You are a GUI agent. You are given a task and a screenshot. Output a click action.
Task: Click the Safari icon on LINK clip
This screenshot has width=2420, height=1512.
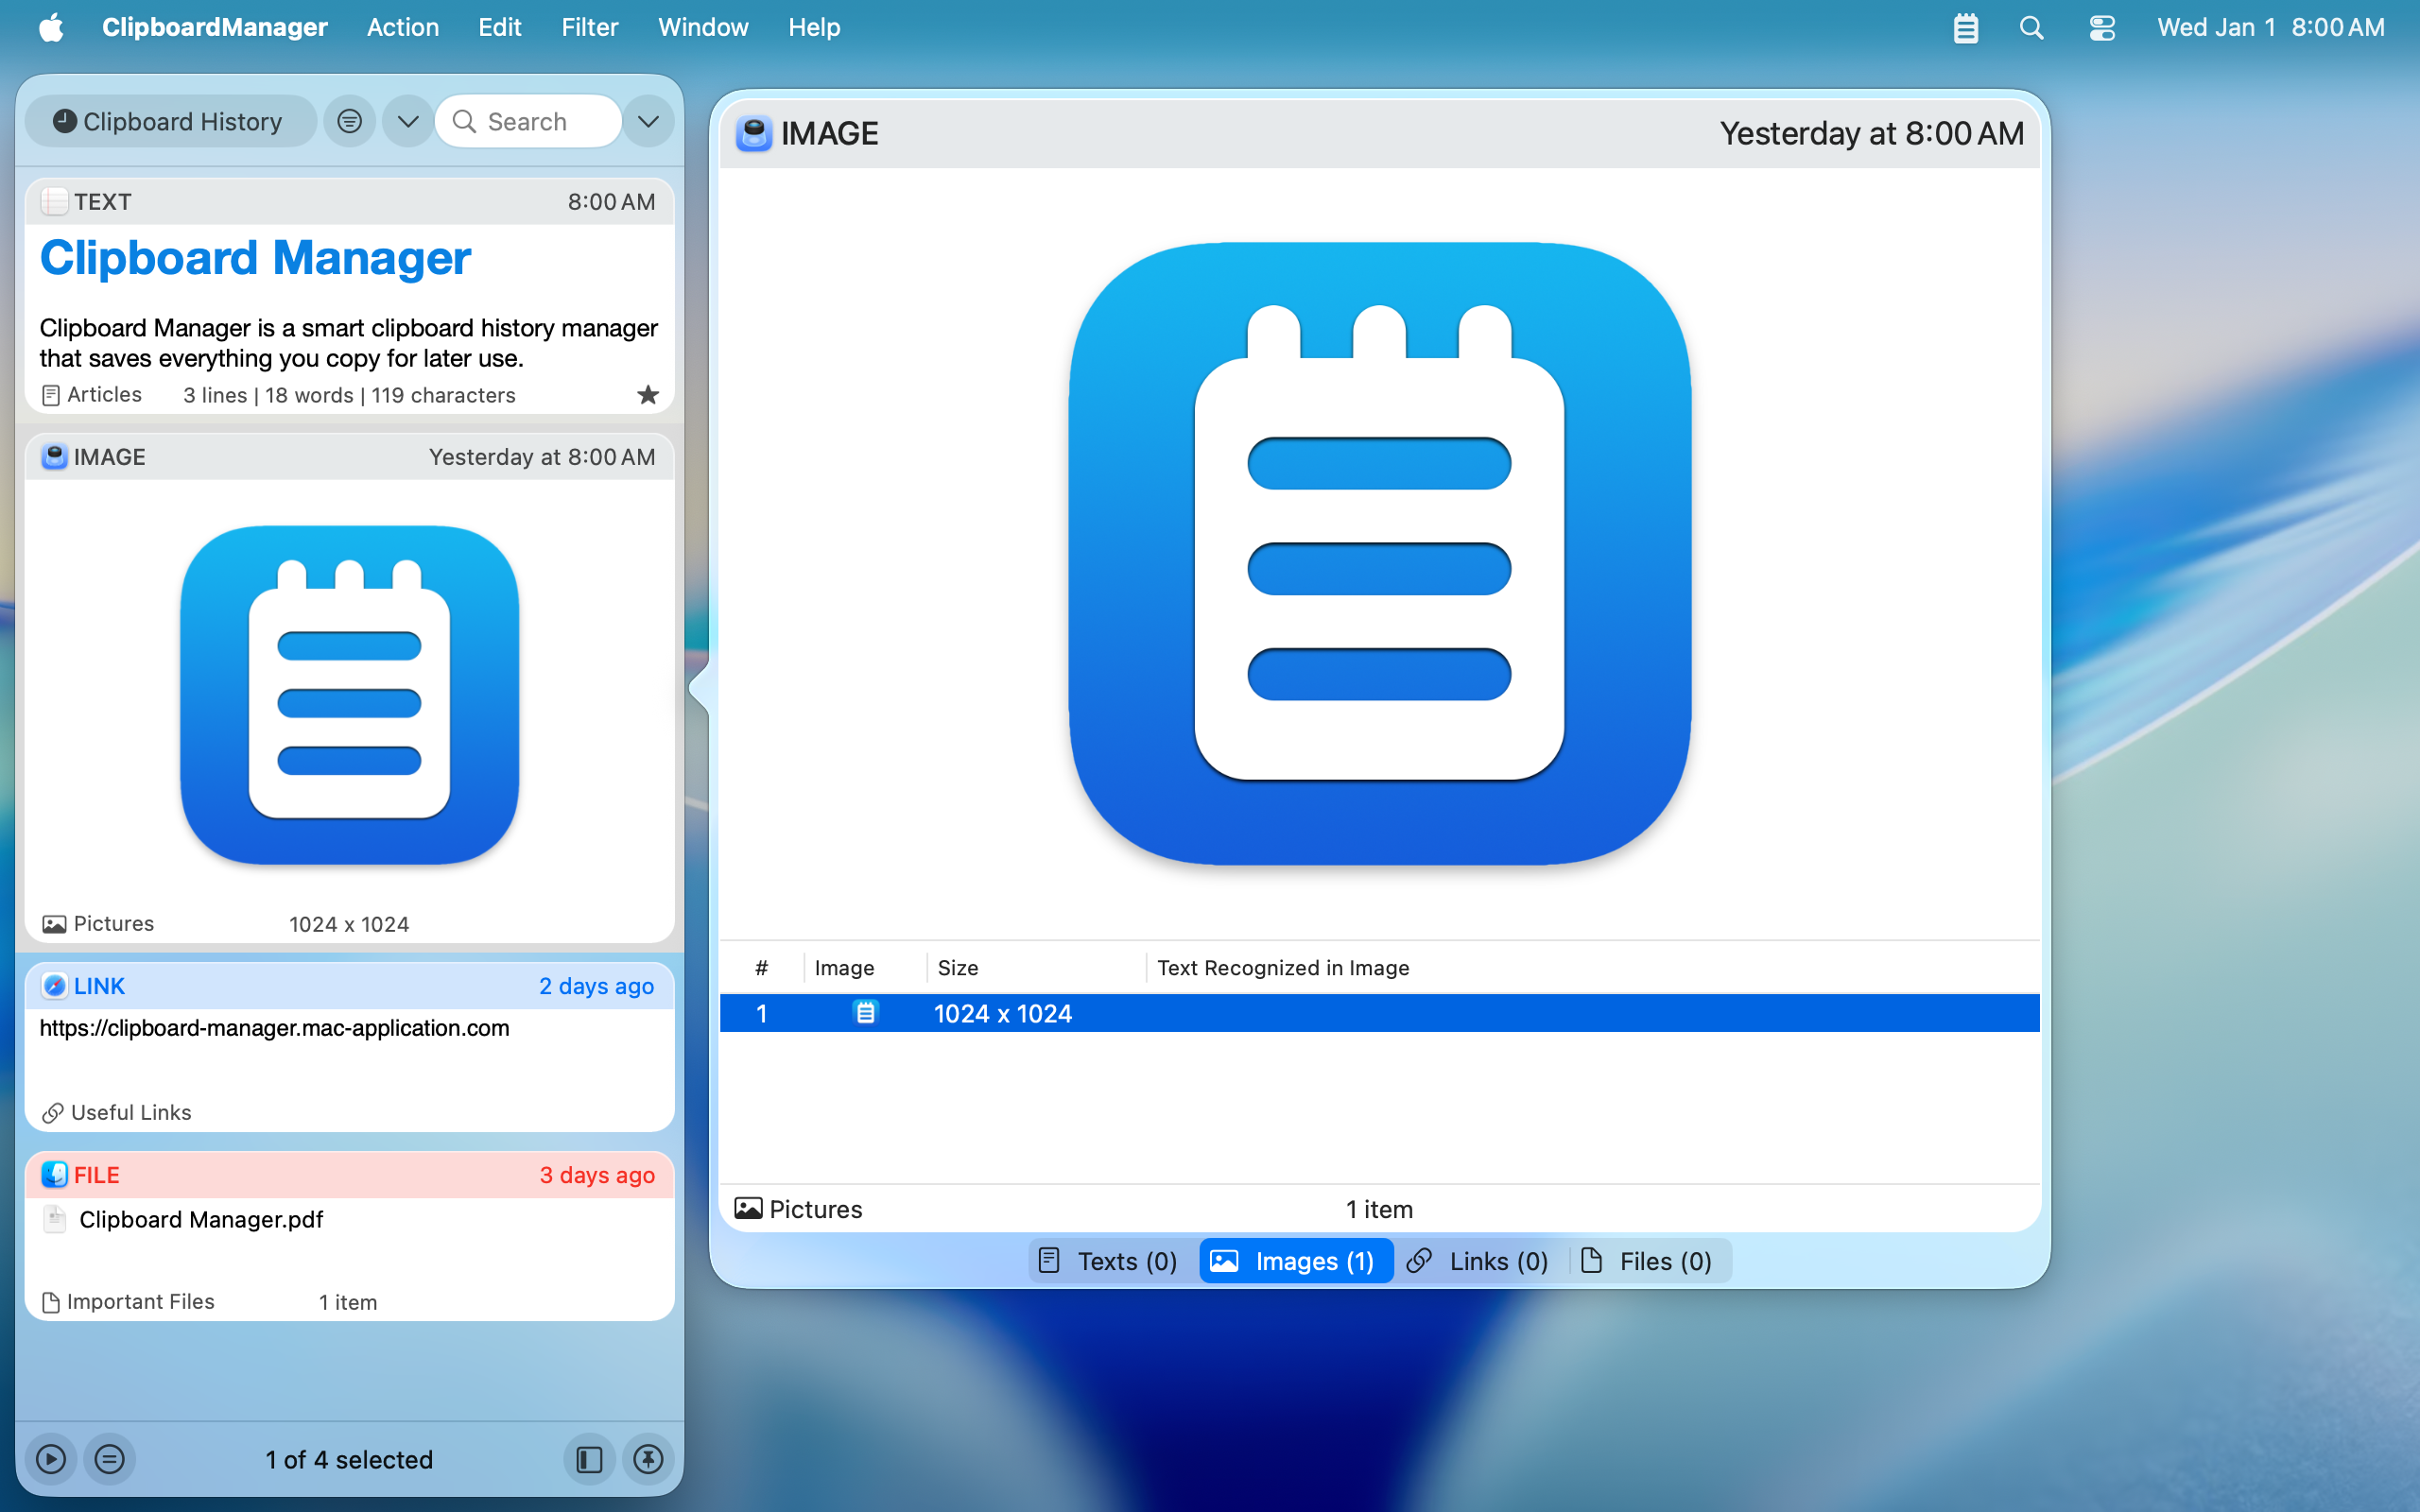[x=54, y=986]
